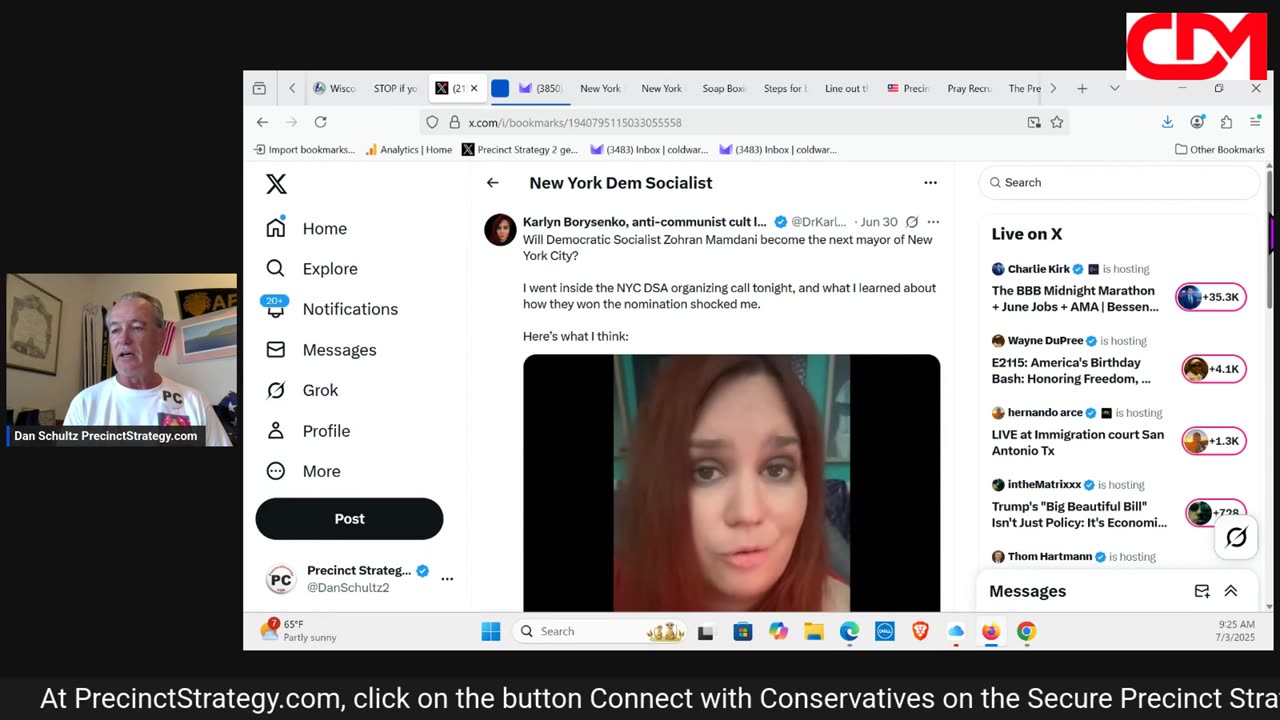Reload the current page

320,122
